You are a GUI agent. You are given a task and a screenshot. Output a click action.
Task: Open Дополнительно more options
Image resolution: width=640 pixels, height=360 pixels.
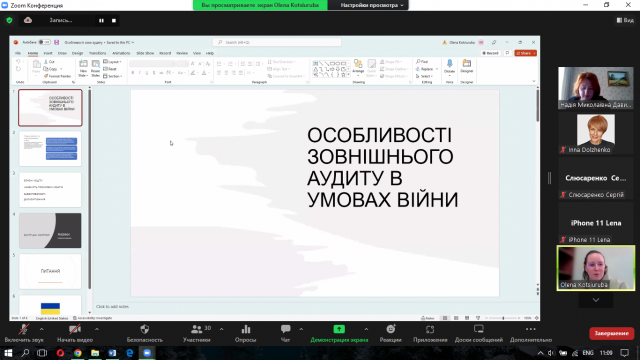click(531, 333)
